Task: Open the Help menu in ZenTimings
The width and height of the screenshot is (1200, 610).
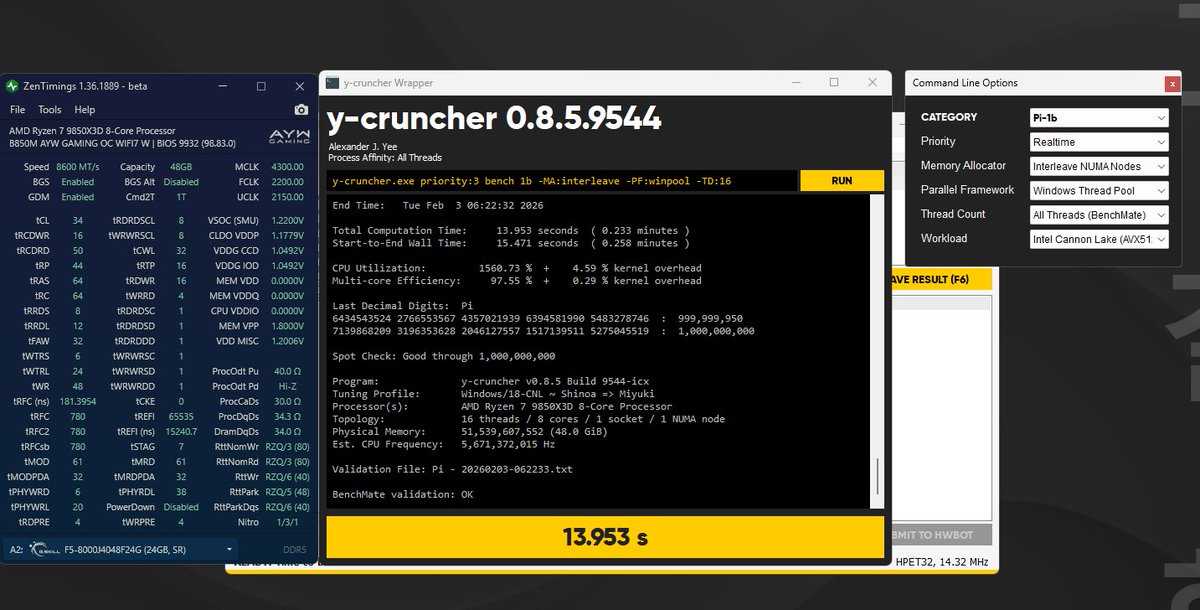Action: [x=85, y=110]
